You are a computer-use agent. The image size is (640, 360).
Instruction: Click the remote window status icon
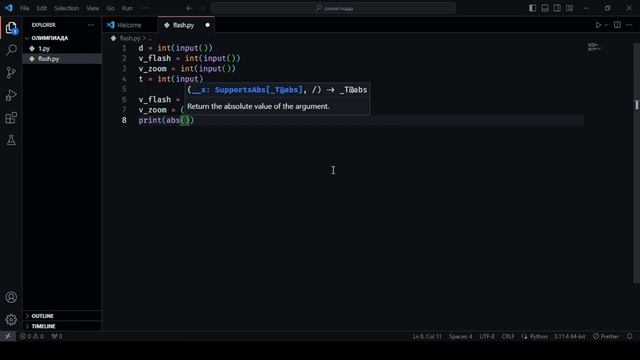[x=8, y=336]
